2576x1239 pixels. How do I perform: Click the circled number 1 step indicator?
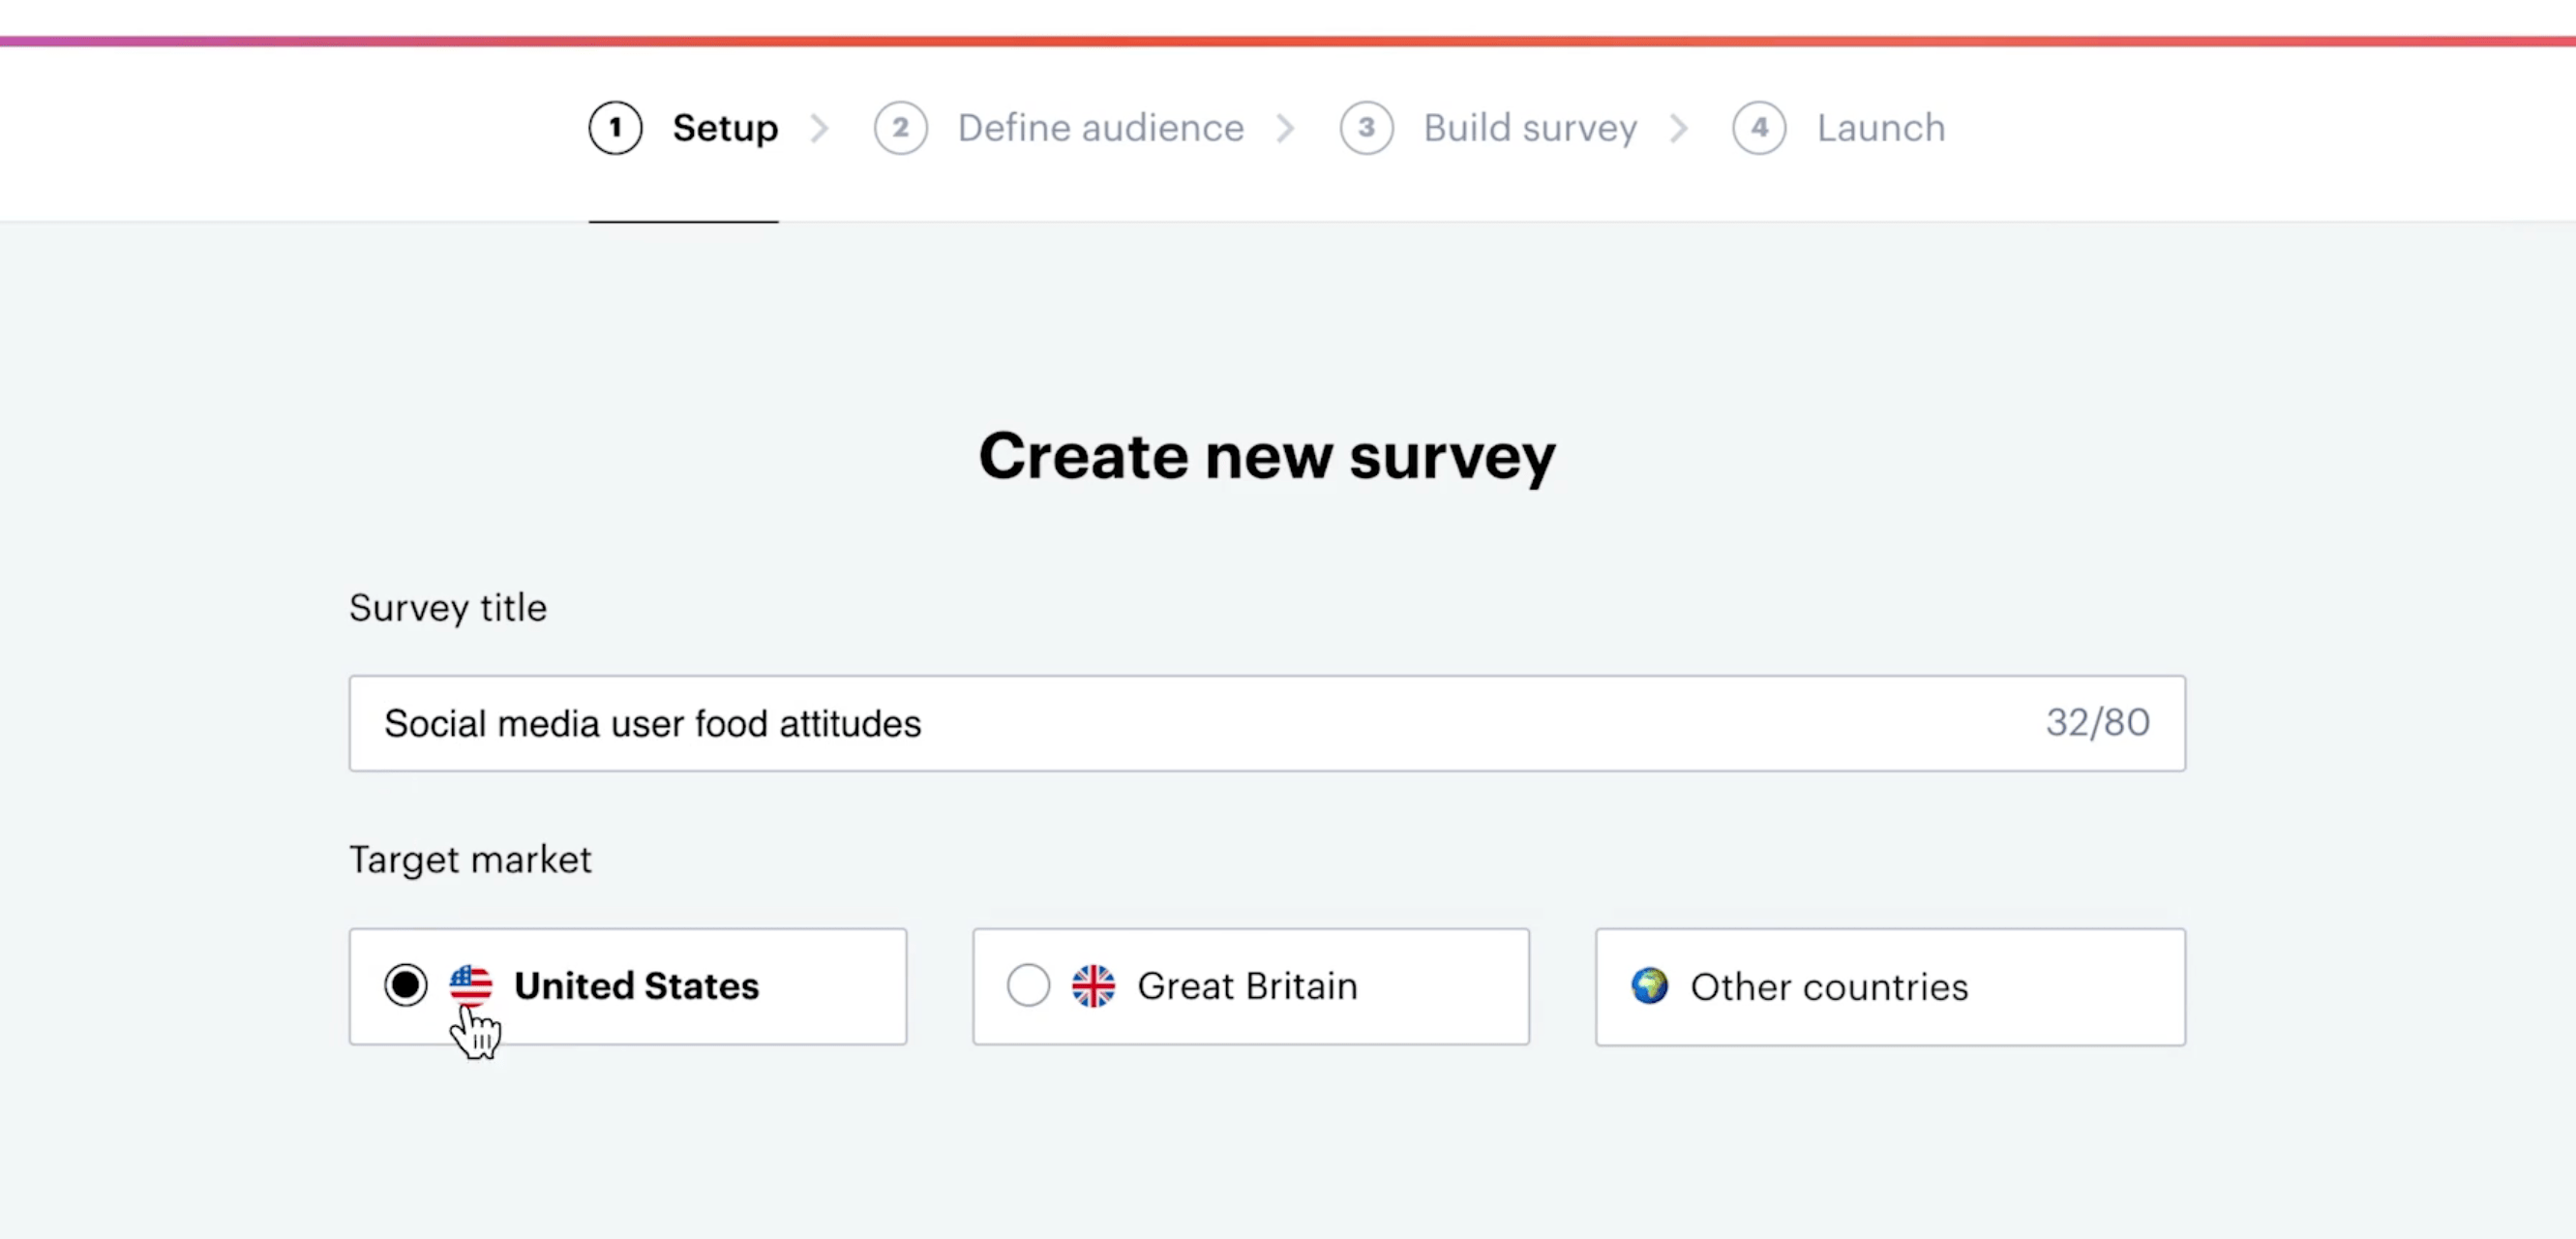pos(615,127)
